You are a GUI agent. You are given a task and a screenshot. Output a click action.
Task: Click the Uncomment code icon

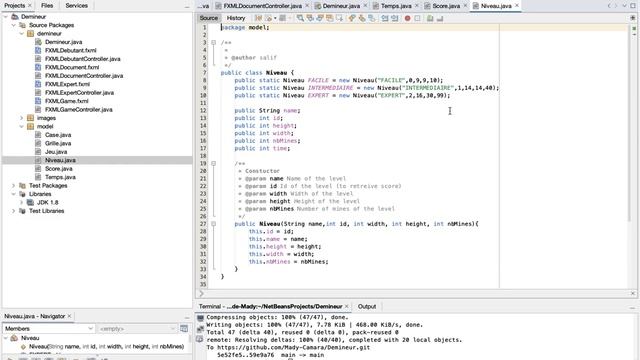(x=440, y=18)
